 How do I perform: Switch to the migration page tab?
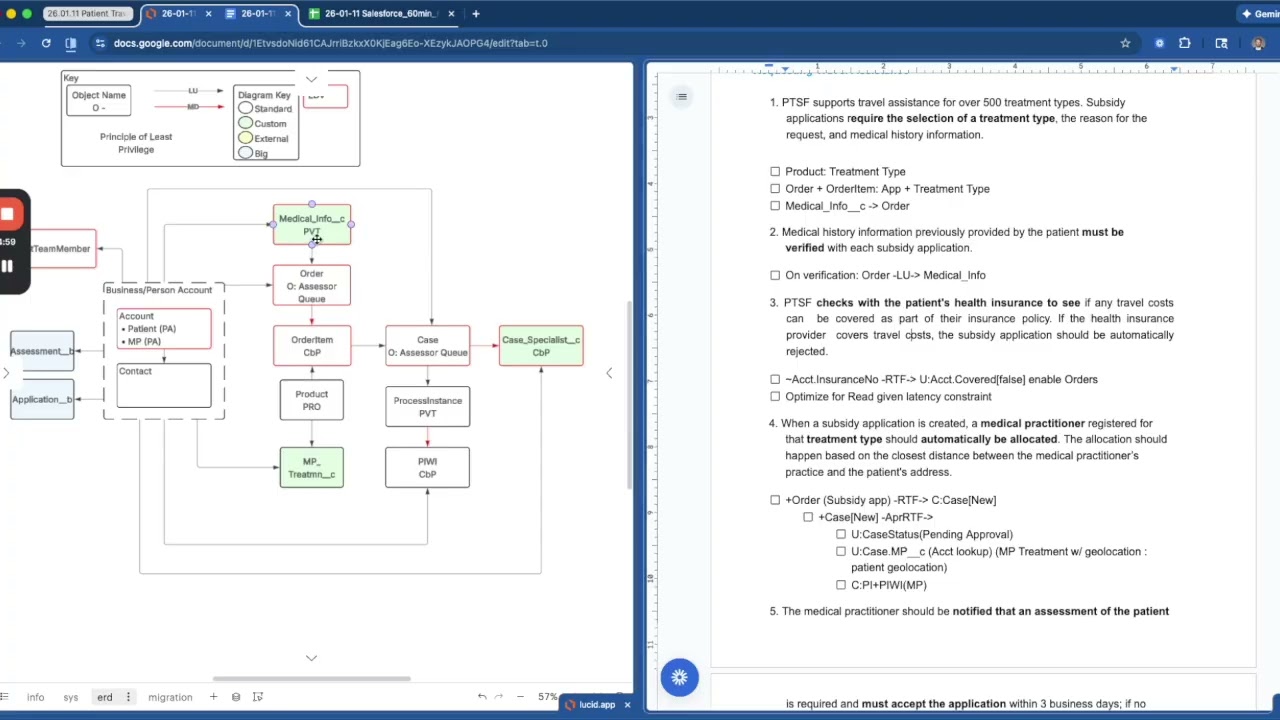point(170,697)
